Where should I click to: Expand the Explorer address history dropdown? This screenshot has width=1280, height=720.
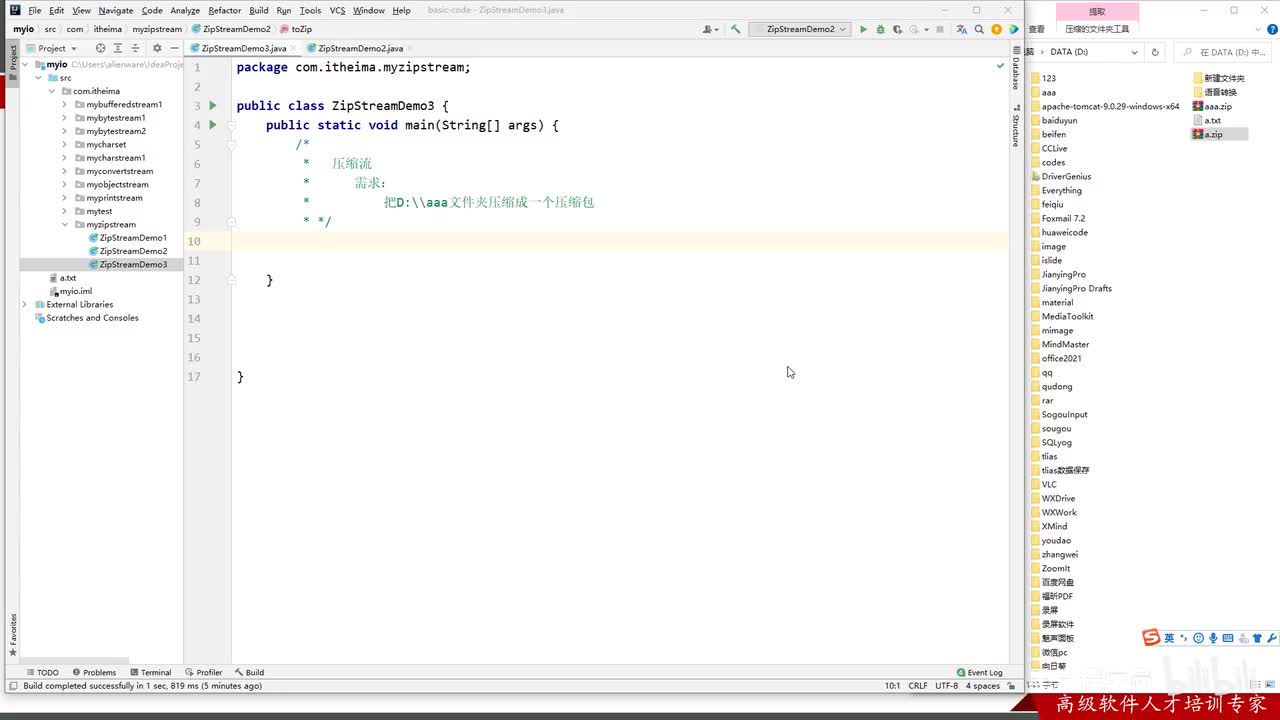pos(1134,52)
